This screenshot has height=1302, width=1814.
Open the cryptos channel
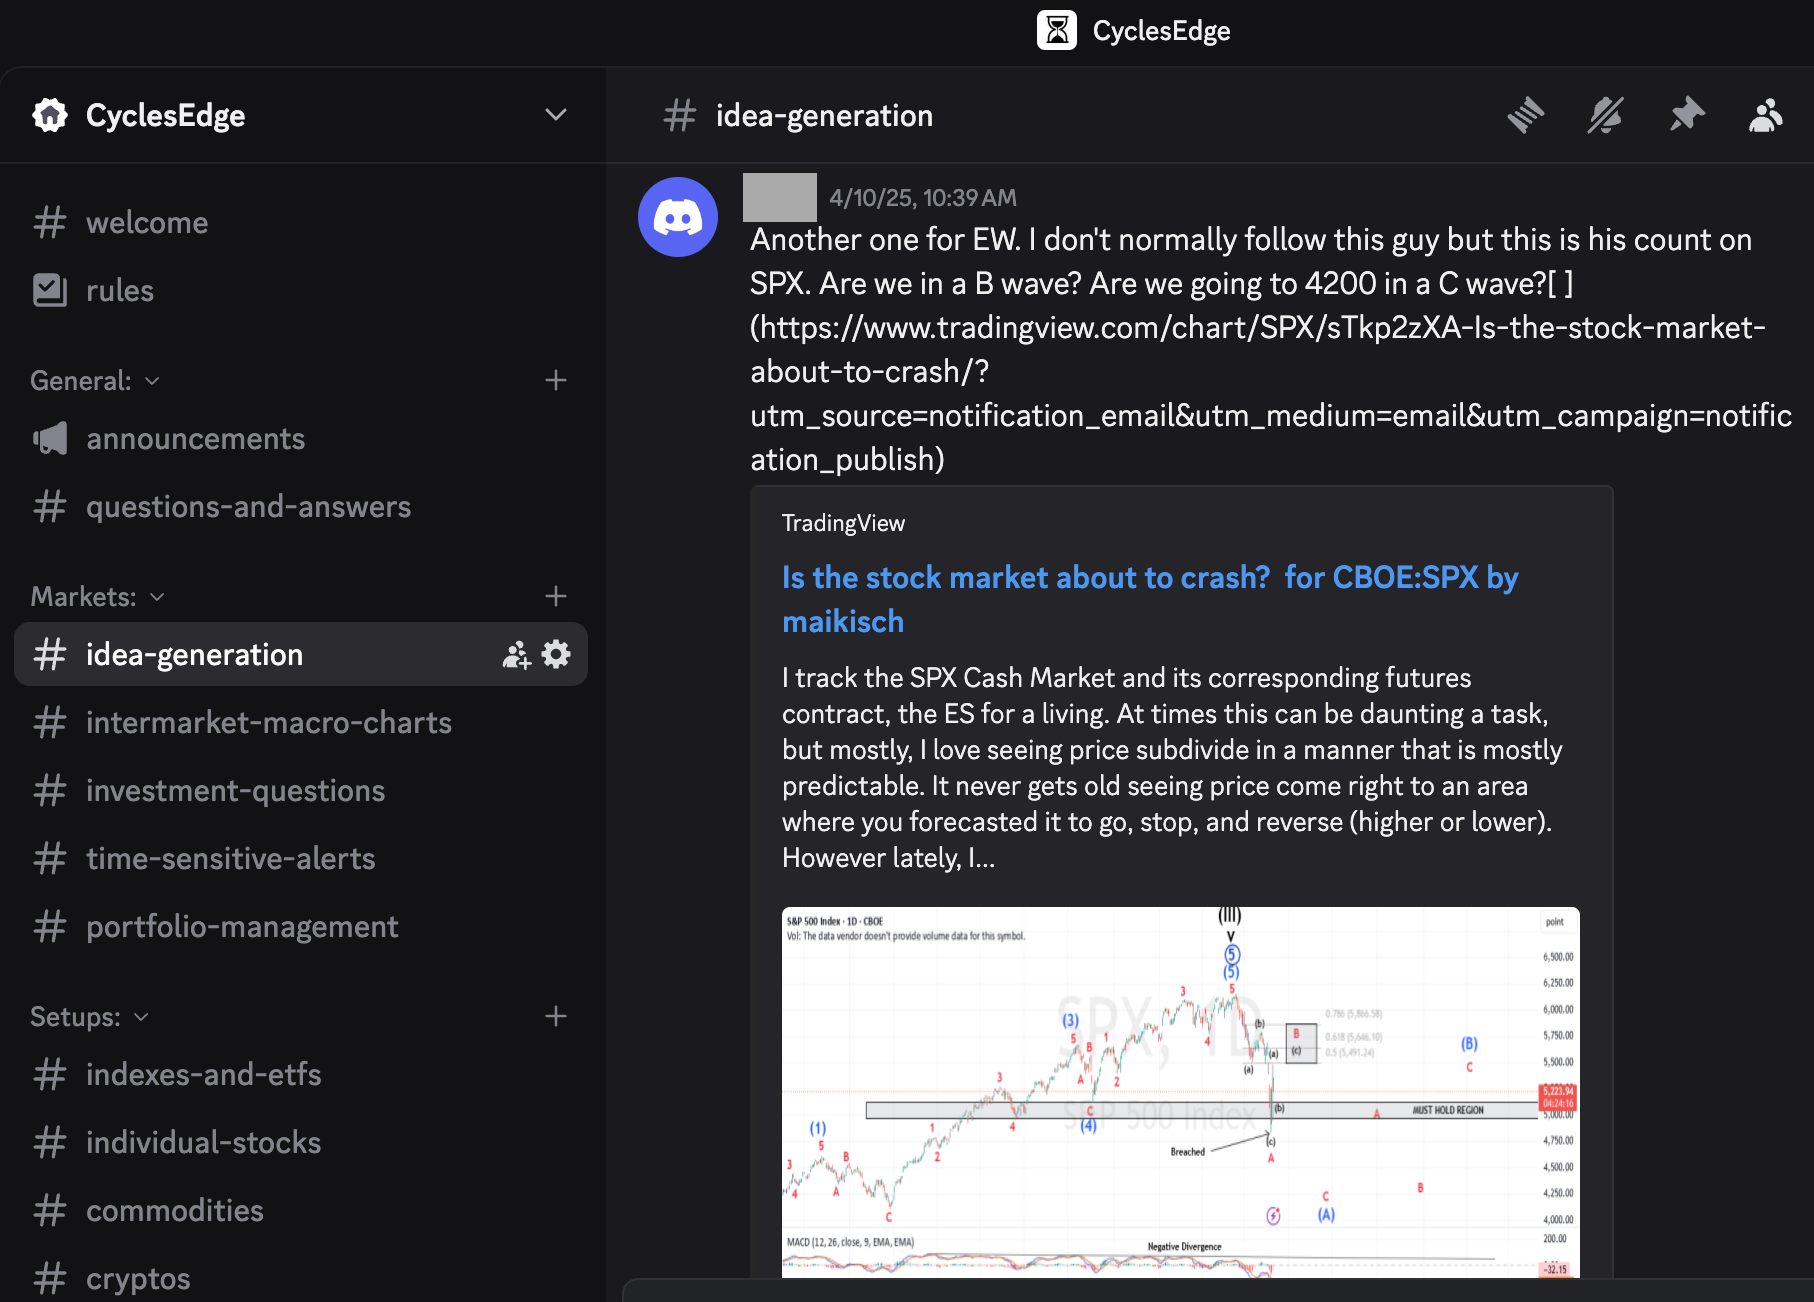[300, 1278]
